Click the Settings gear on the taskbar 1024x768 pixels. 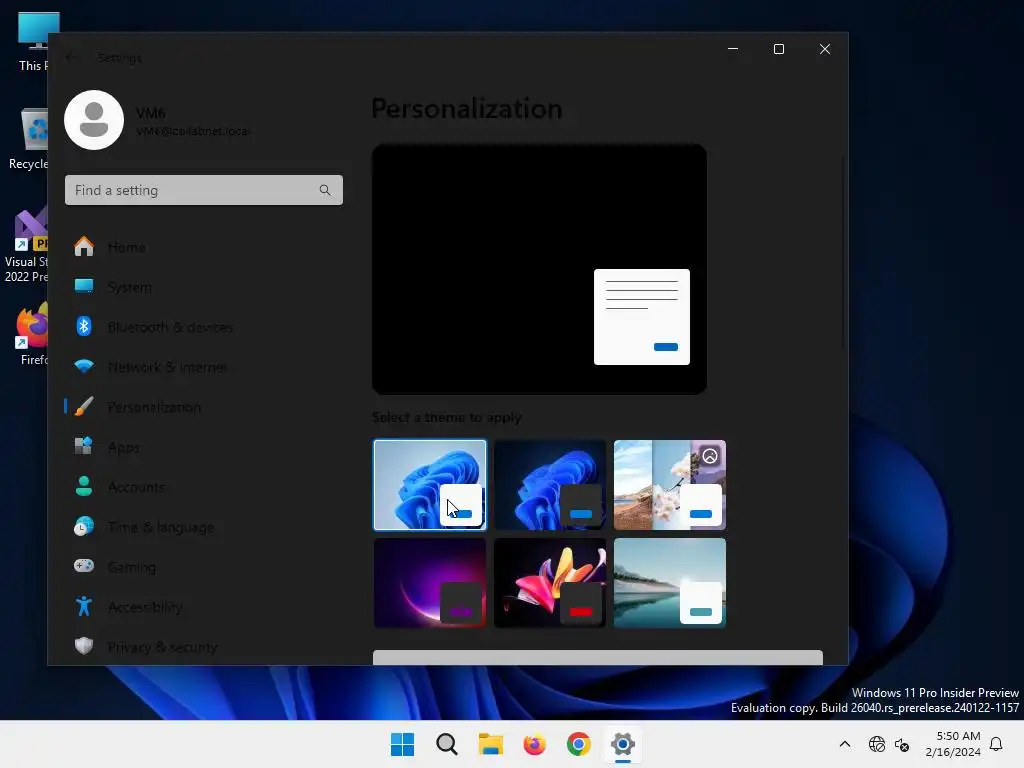click(x=622, y=744)
